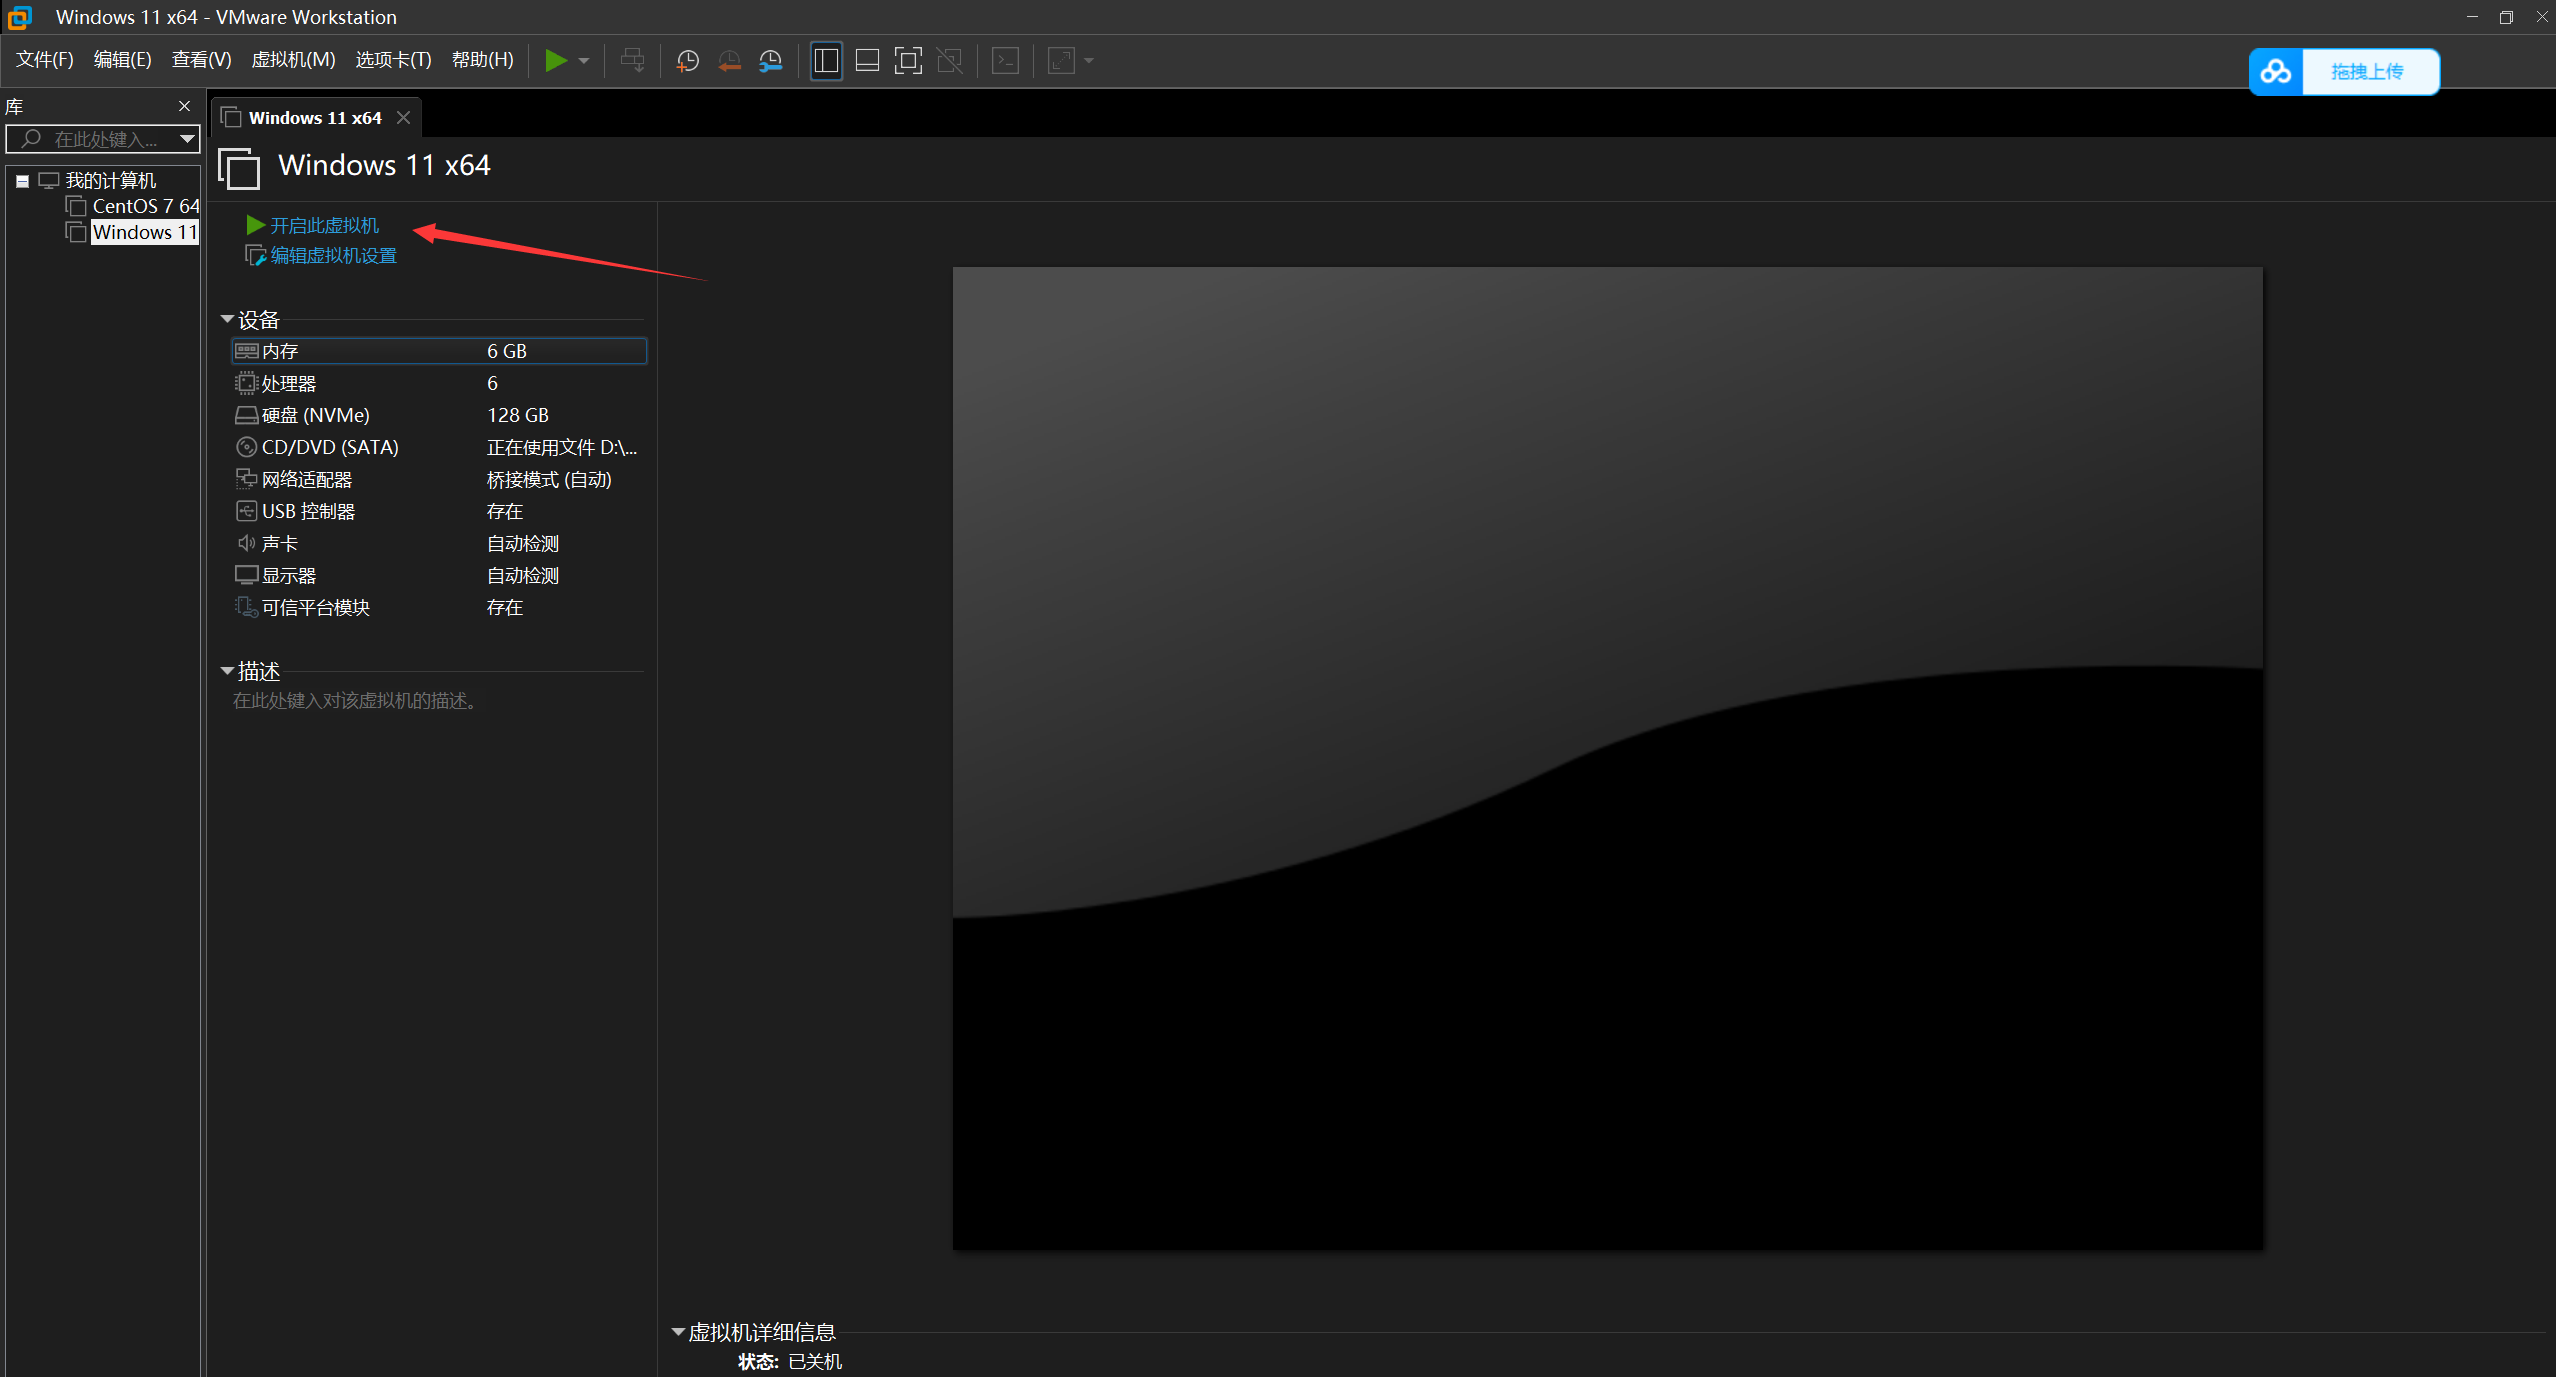Screen dimensions: 2556x1377
Task: Click the stretch guest display icon
Action: (1060, 61)
